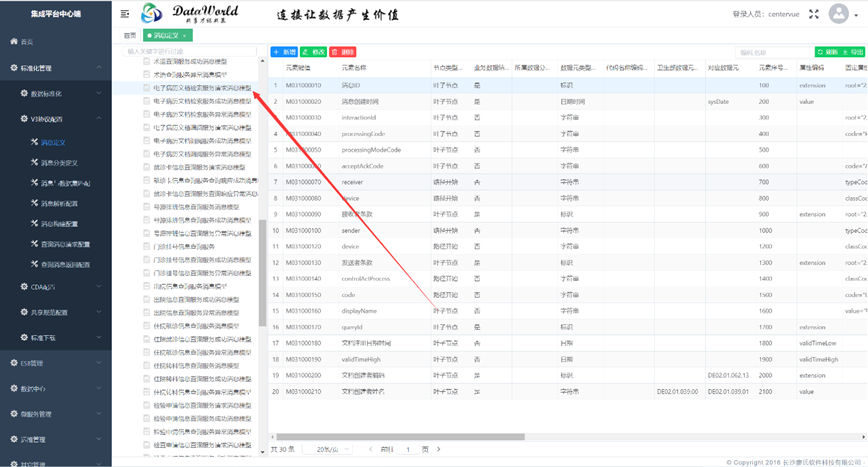Click the 导出 export button

(x=853, y=52)
